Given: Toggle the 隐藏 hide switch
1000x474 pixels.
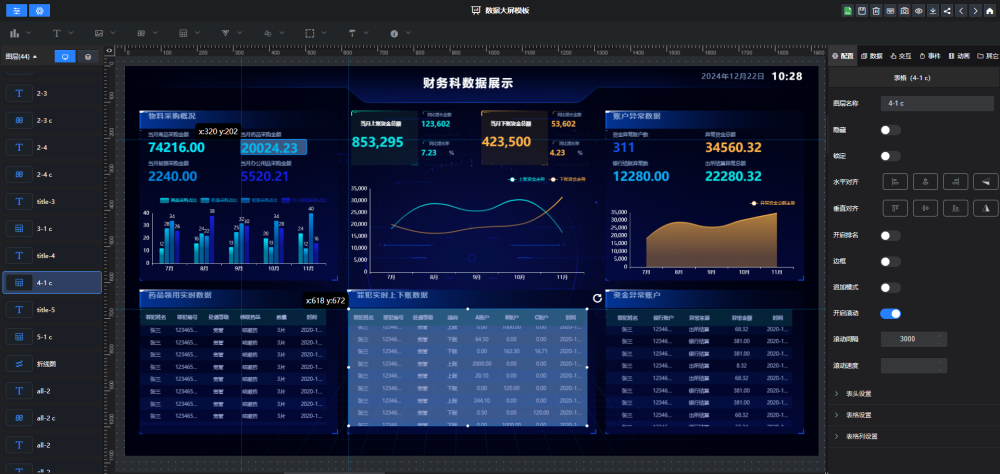Looking at the screenshot, I should tap(890, 130).
